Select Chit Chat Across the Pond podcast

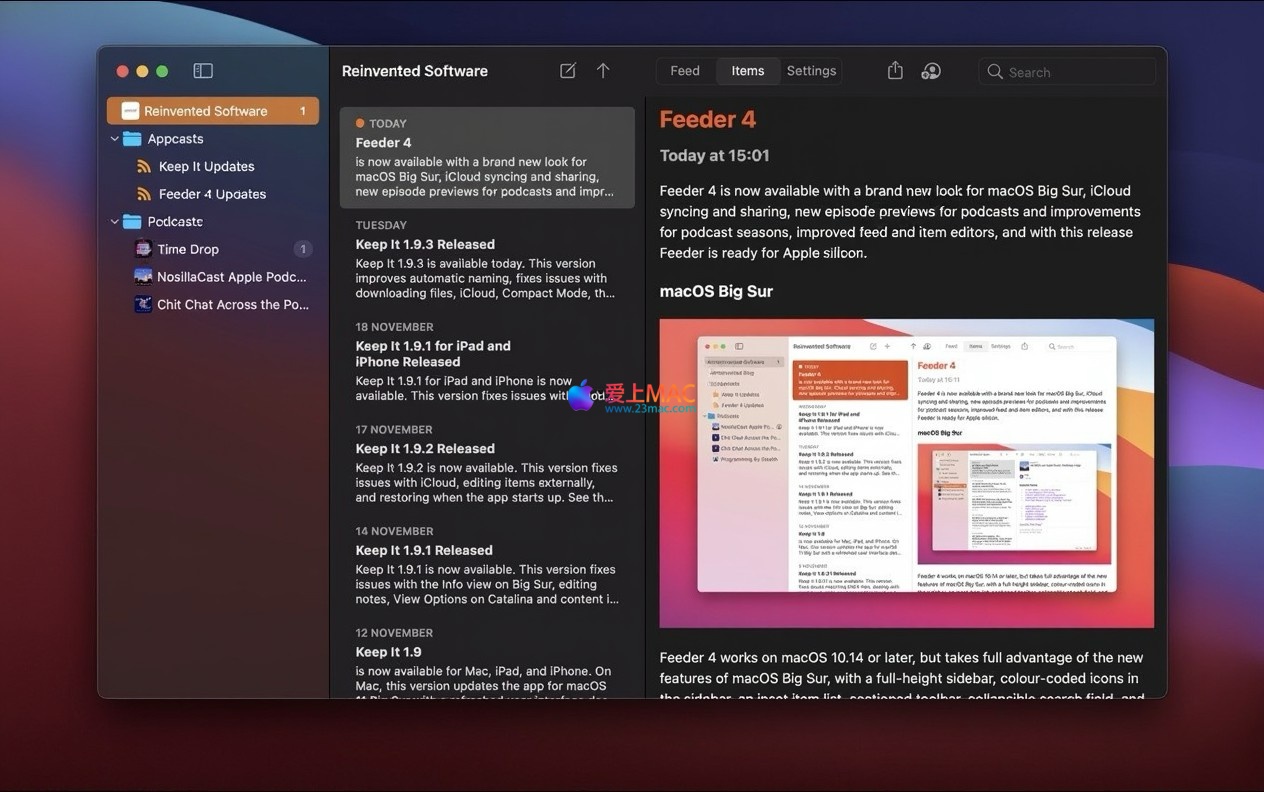232,305
